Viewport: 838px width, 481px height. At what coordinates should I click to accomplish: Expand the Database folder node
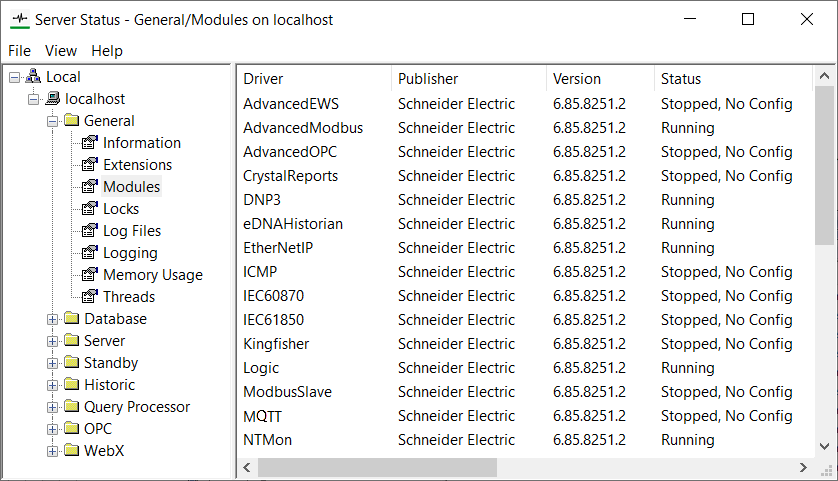click(52, 319)
